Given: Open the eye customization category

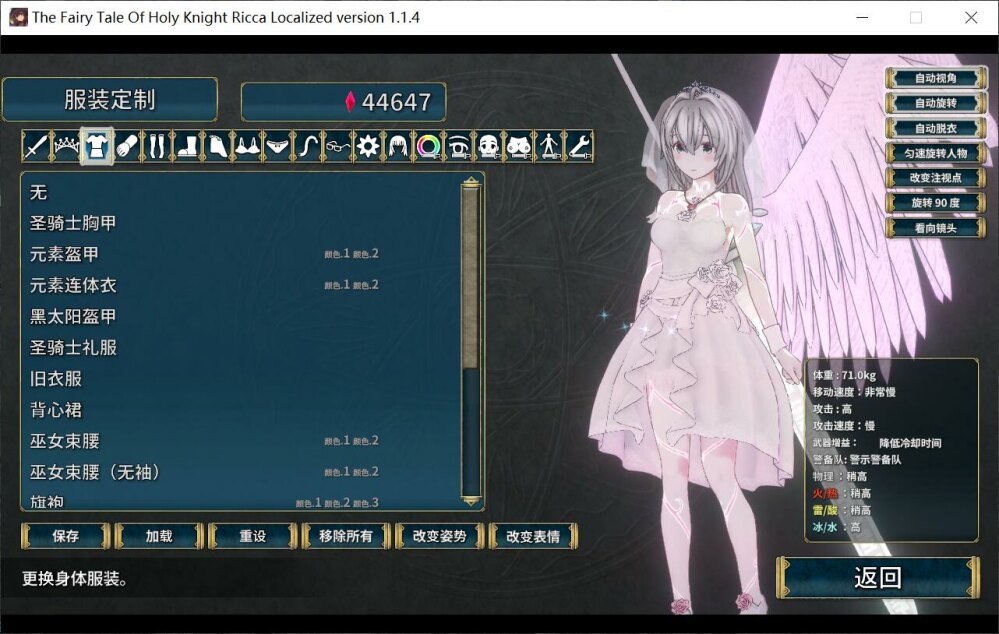Looking at the screenshot, I should click(x=459, y=147).
